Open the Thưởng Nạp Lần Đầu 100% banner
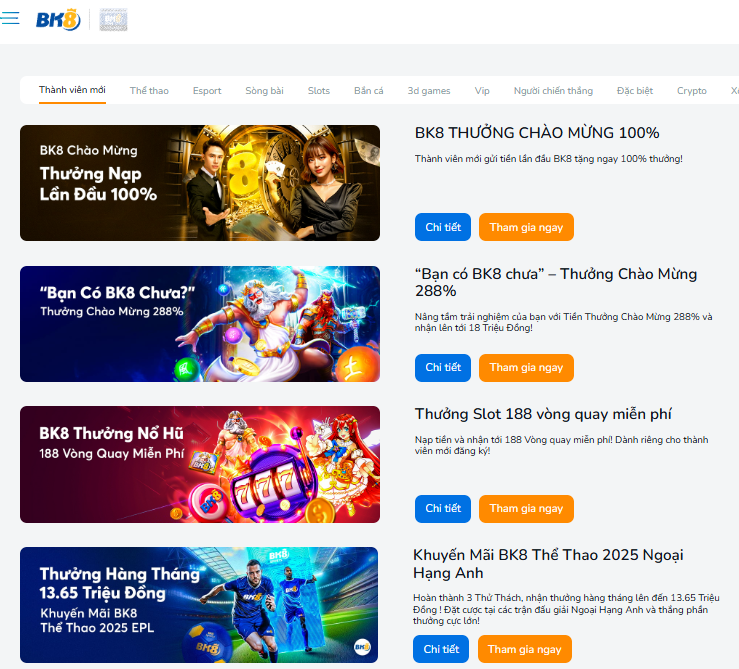Image resolution: width=739 pixels, height=669 pixels. (x=200, y=183)
